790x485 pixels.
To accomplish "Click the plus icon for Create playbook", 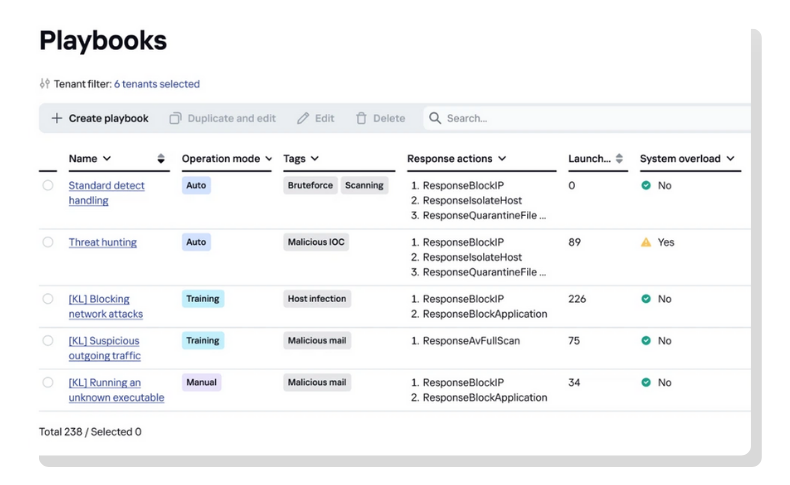I will click(x=57, y=118).
